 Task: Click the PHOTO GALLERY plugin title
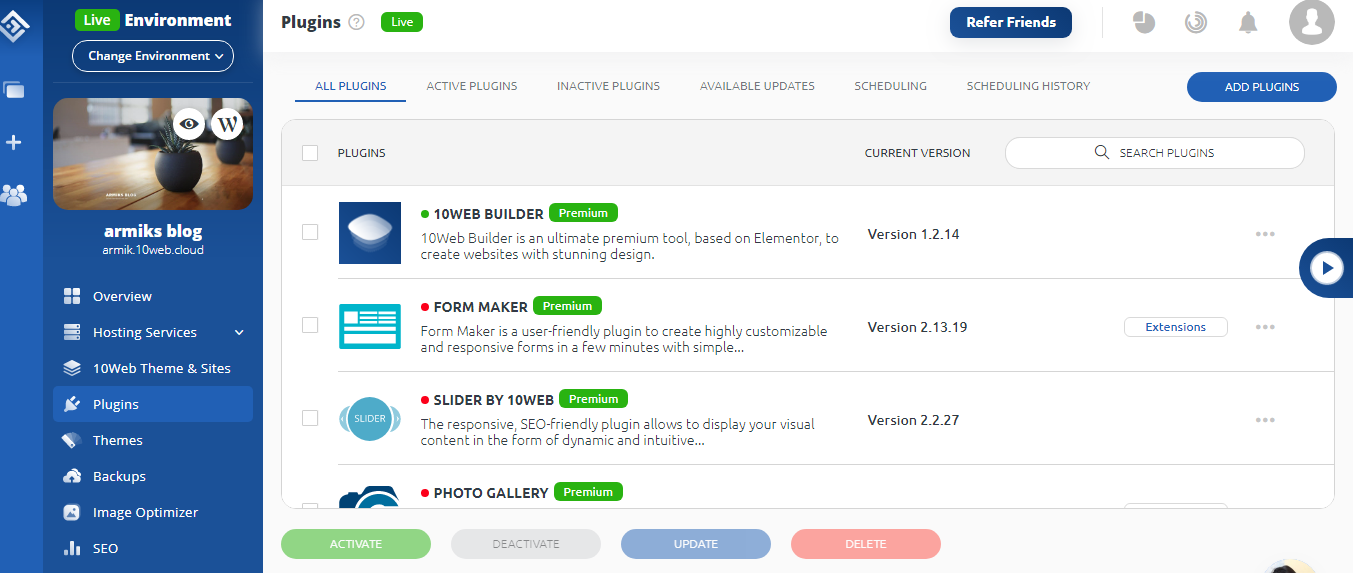point(490,492)
